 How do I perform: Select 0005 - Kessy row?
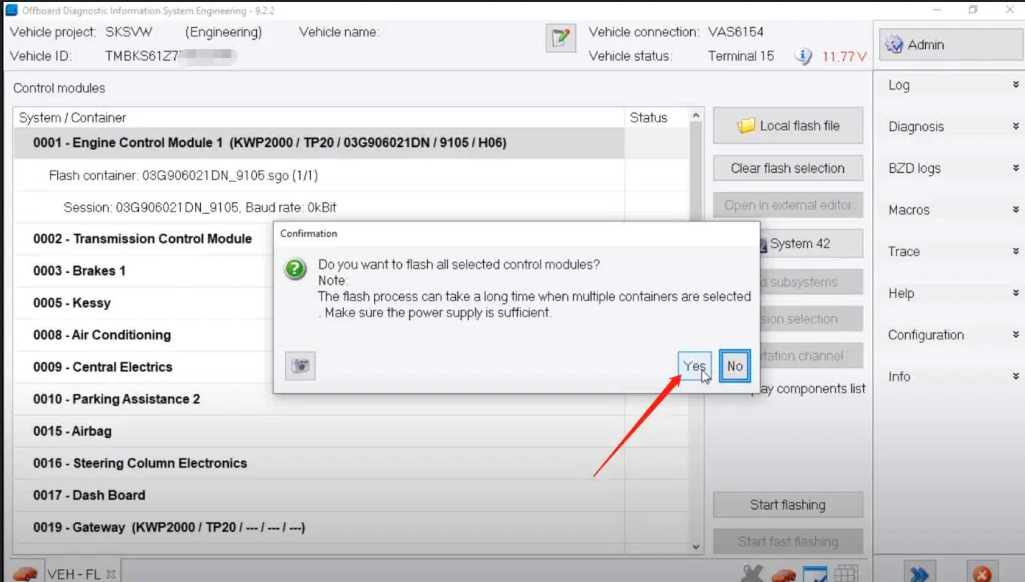pyautogui.click(x=144, y=303)
